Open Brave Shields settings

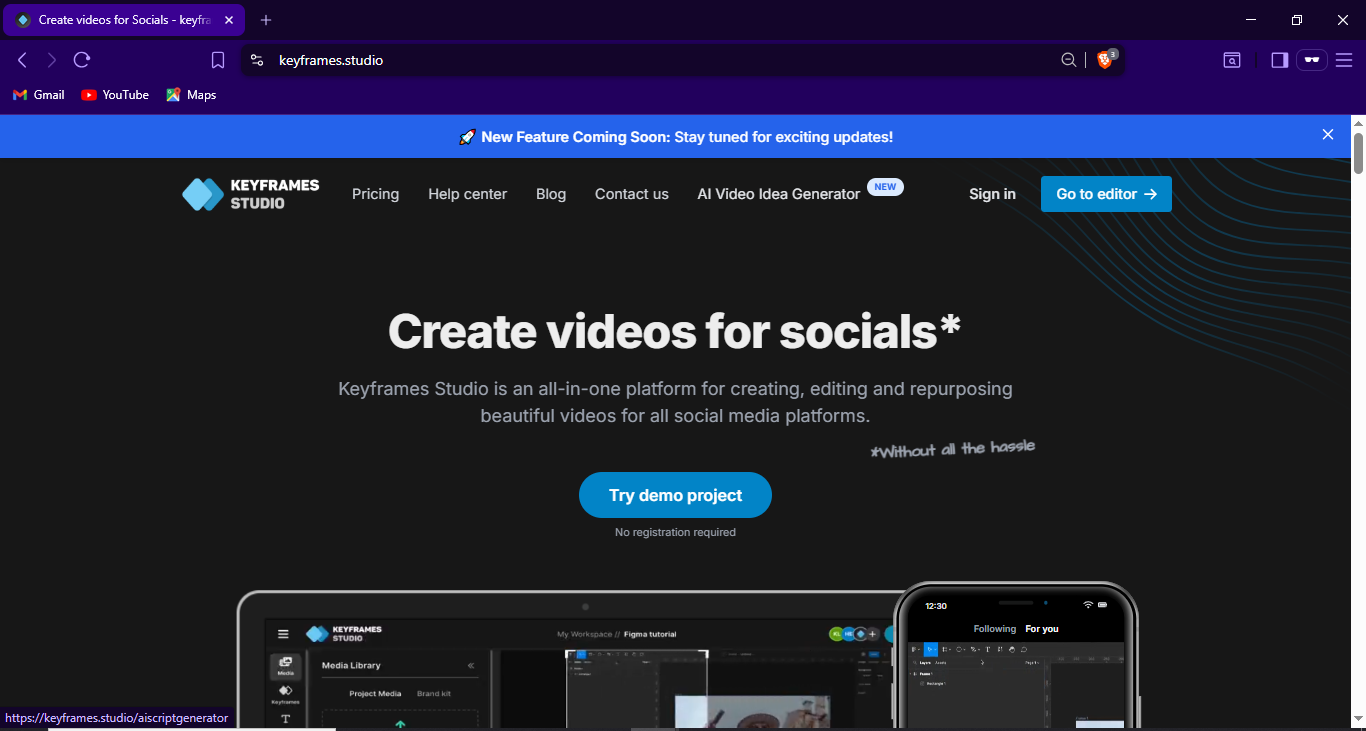coord(1105,59)
